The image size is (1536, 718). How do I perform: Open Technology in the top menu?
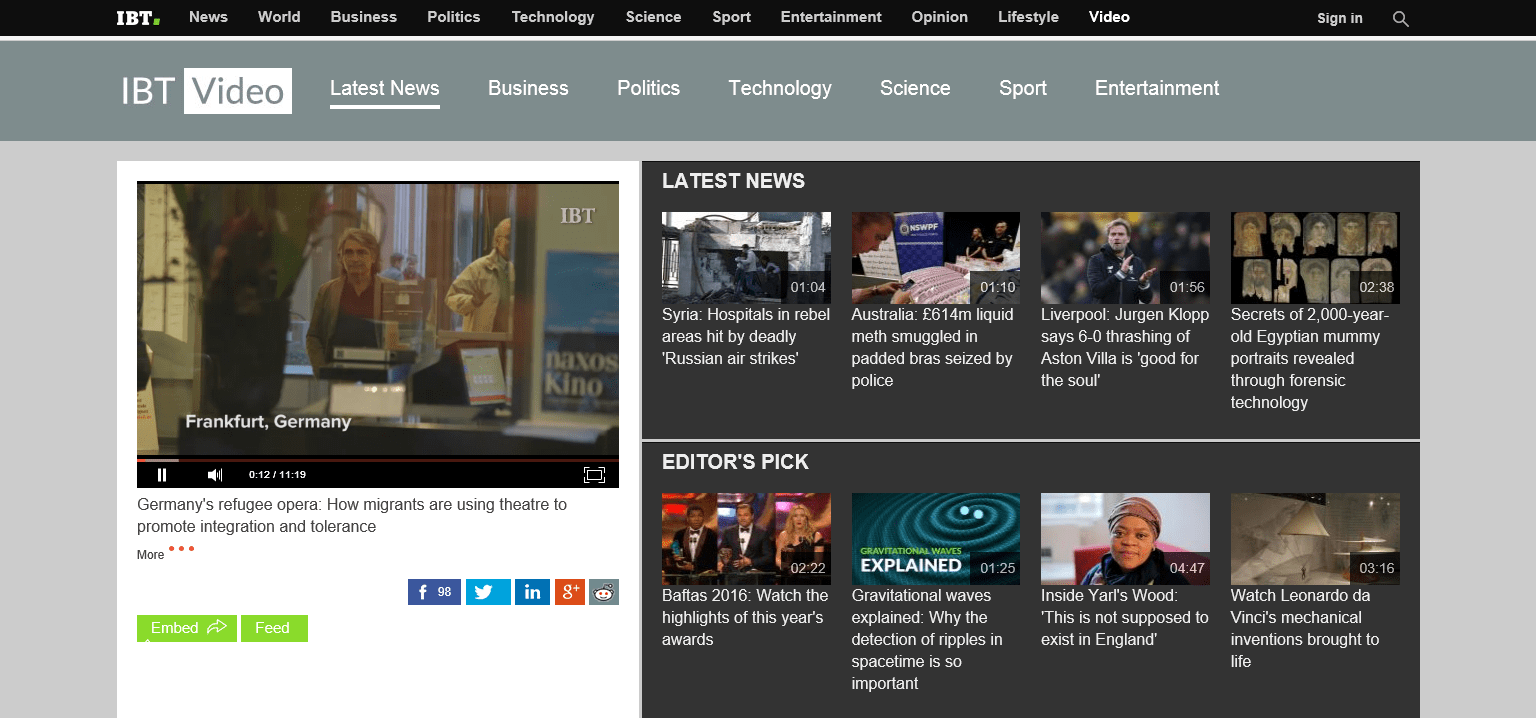pyautogui.click(x=553, y=17)
